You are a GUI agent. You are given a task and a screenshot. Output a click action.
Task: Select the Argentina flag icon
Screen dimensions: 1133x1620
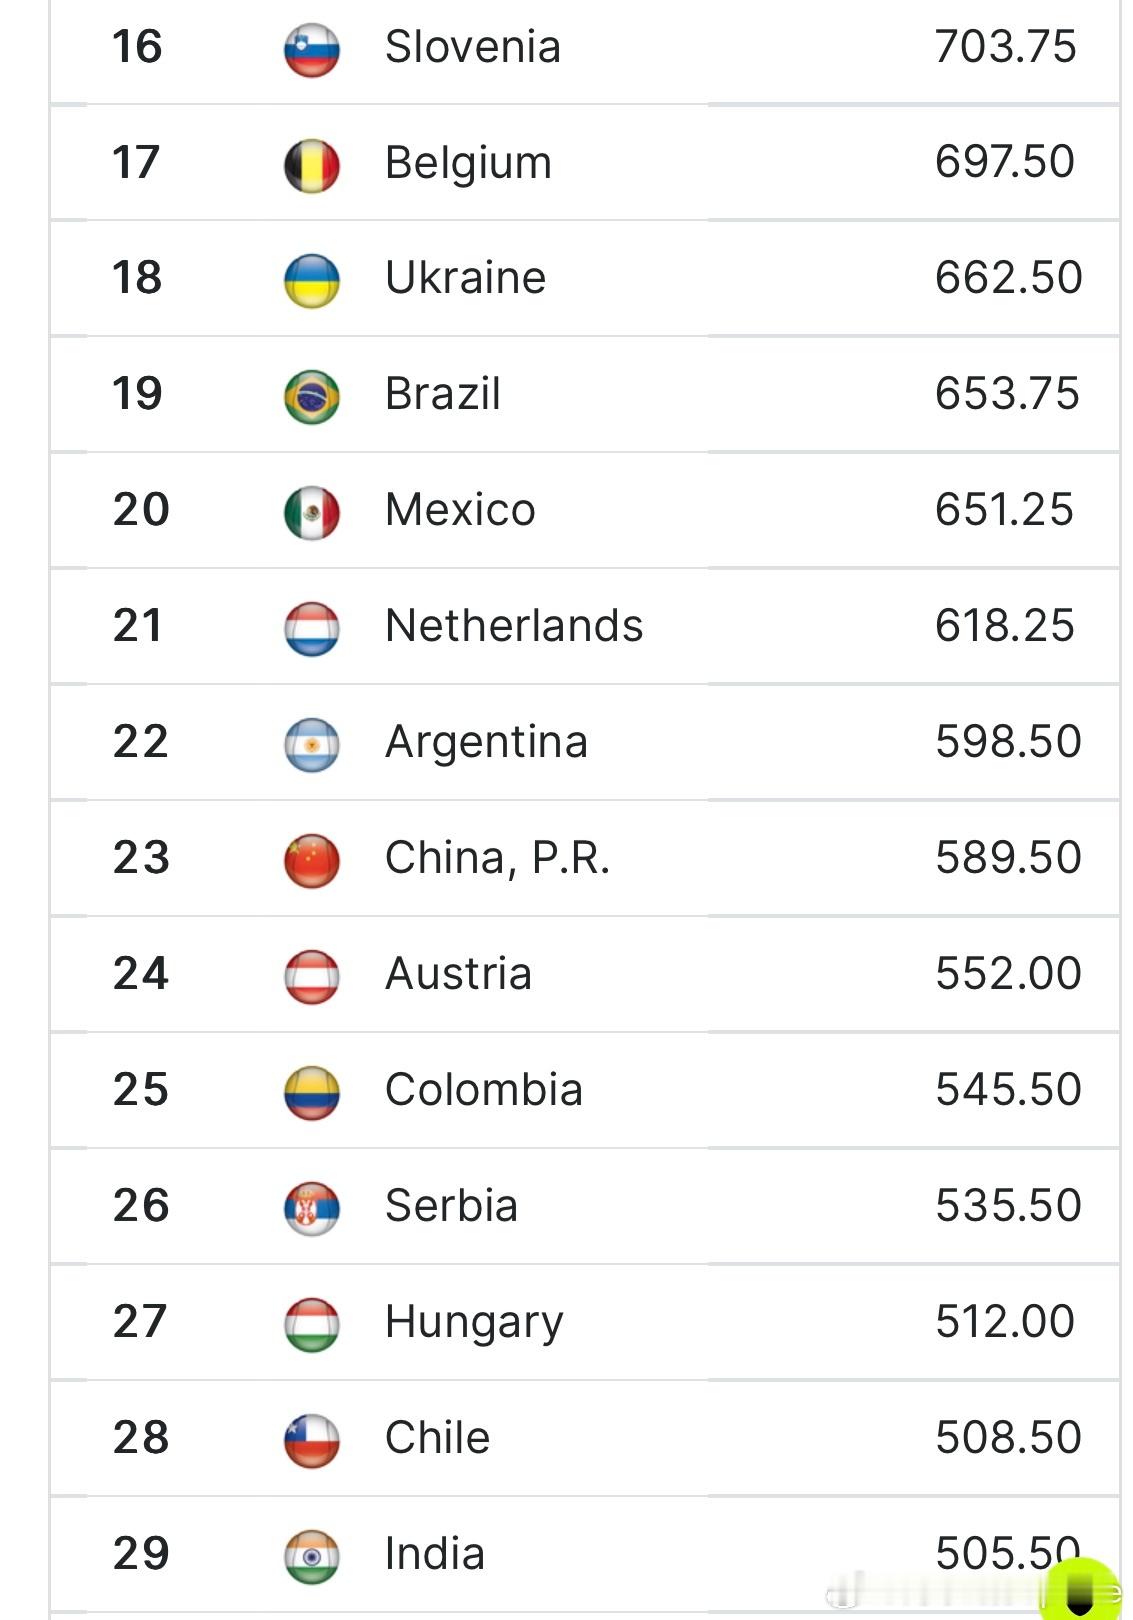click(312, 745)
